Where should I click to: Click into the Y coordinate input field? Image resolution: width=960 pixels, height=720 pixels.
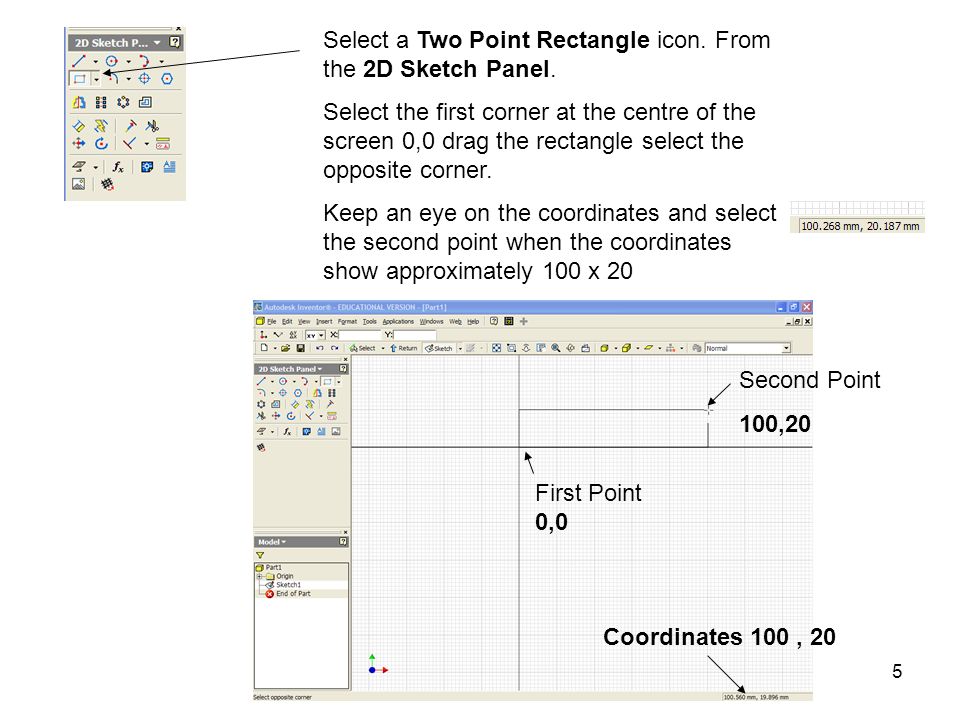click(x=414, y=335)
